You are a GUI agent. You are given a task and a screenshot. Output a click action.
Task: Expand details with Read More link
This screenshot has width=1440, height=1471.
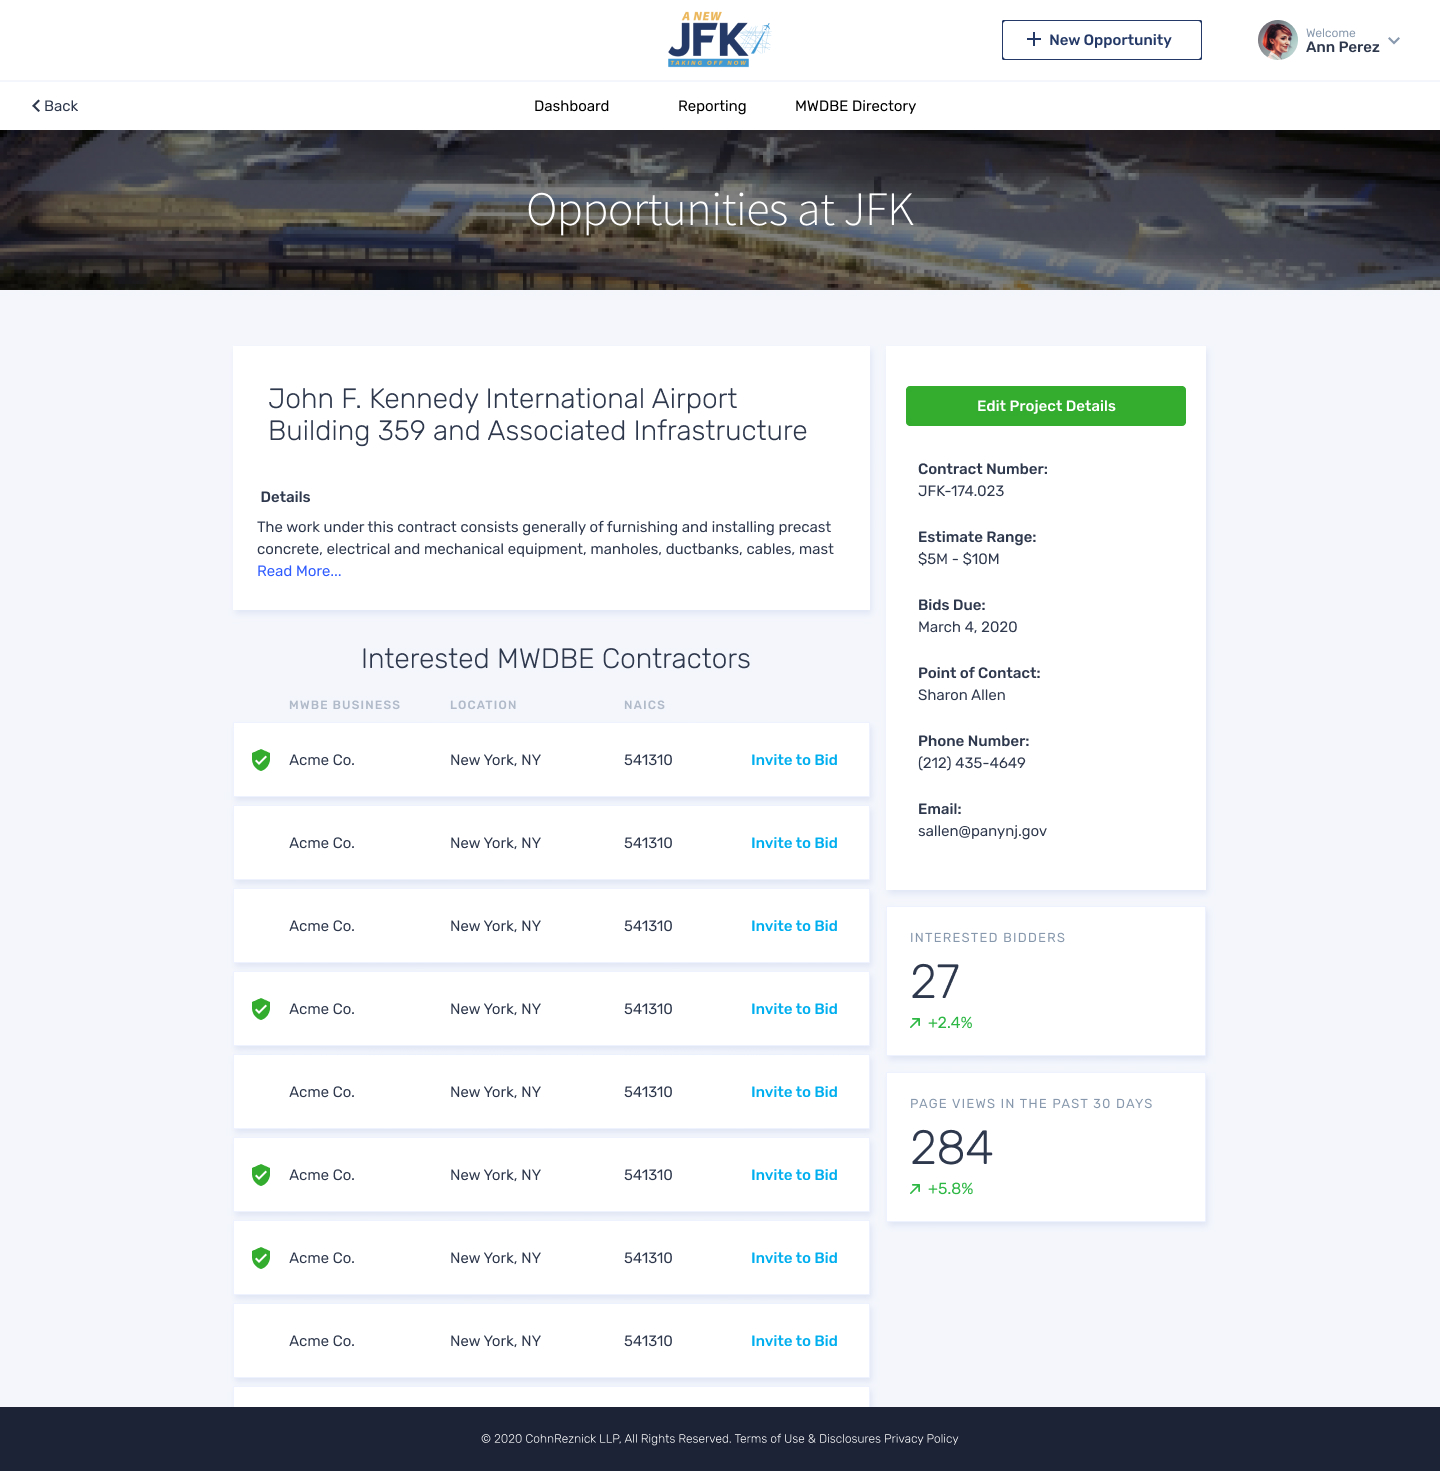click(x=299, y=571)
